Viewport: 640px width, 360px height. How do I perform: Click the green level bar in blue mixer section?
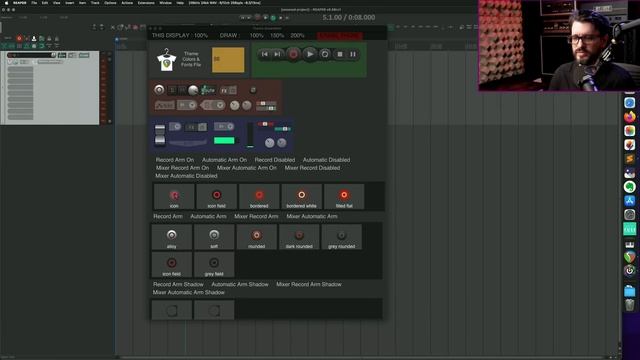pos(224,140)
